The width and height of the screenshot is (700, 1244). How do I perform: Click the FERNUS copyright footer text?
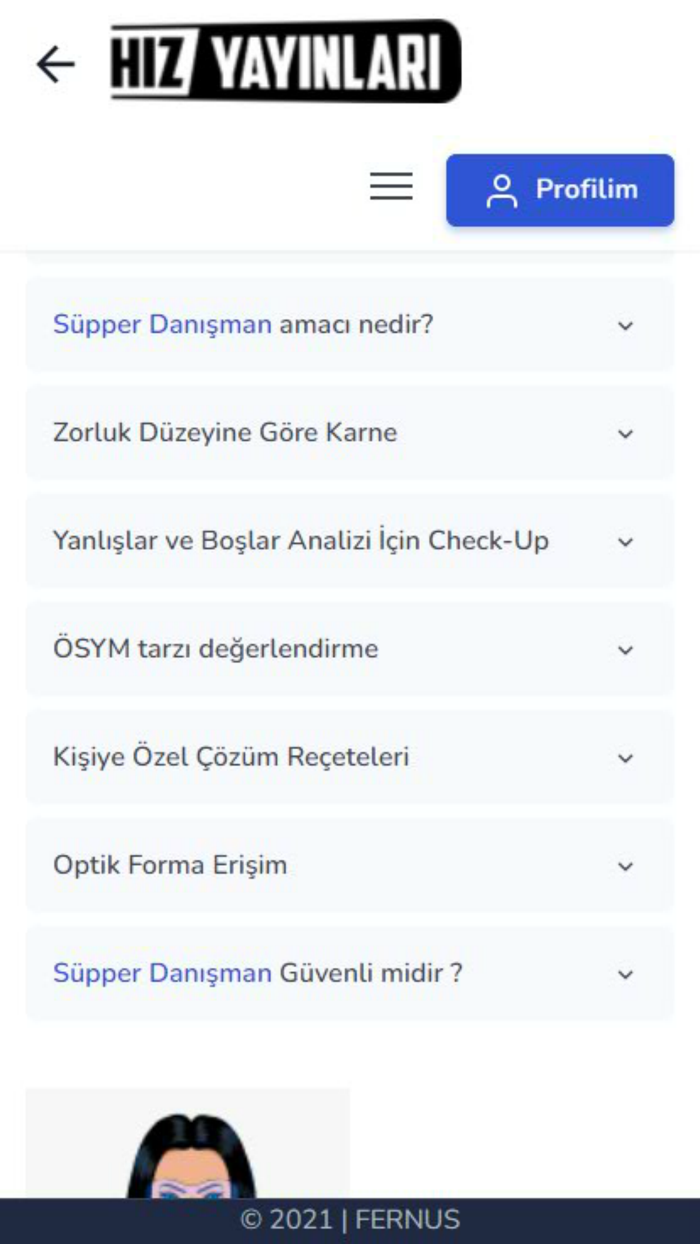pos(350,1220)
